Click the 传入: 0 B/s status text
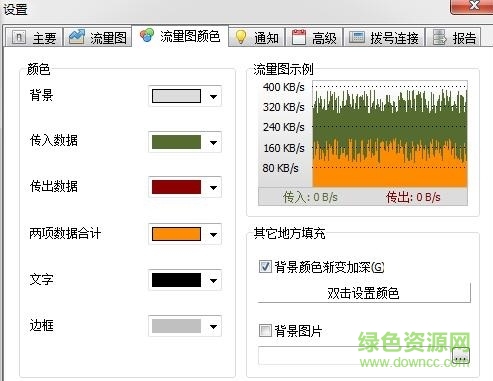Viewport: 493px width, 381px height. [x=310, y=197]
